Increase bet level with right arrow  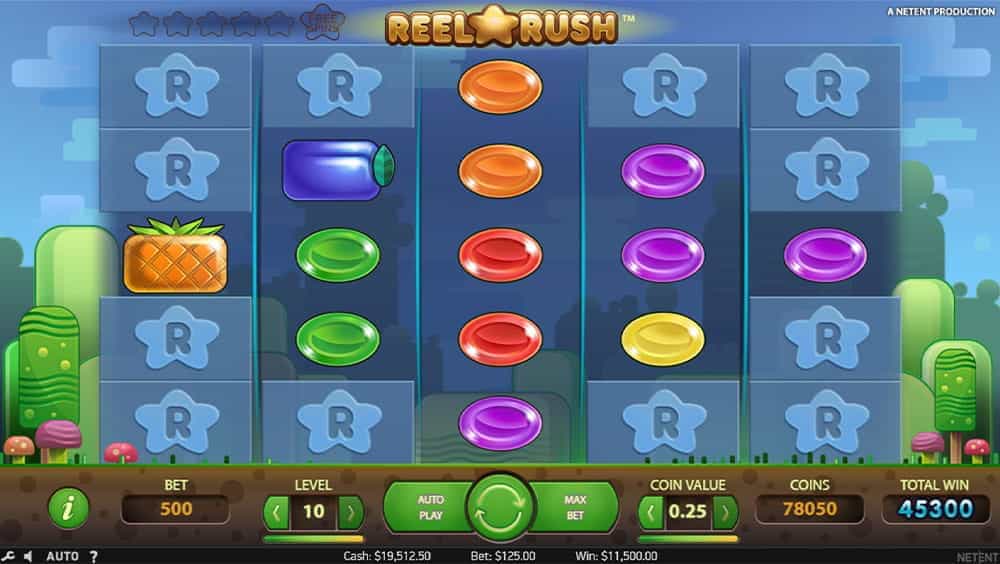(x=351, y=512)
